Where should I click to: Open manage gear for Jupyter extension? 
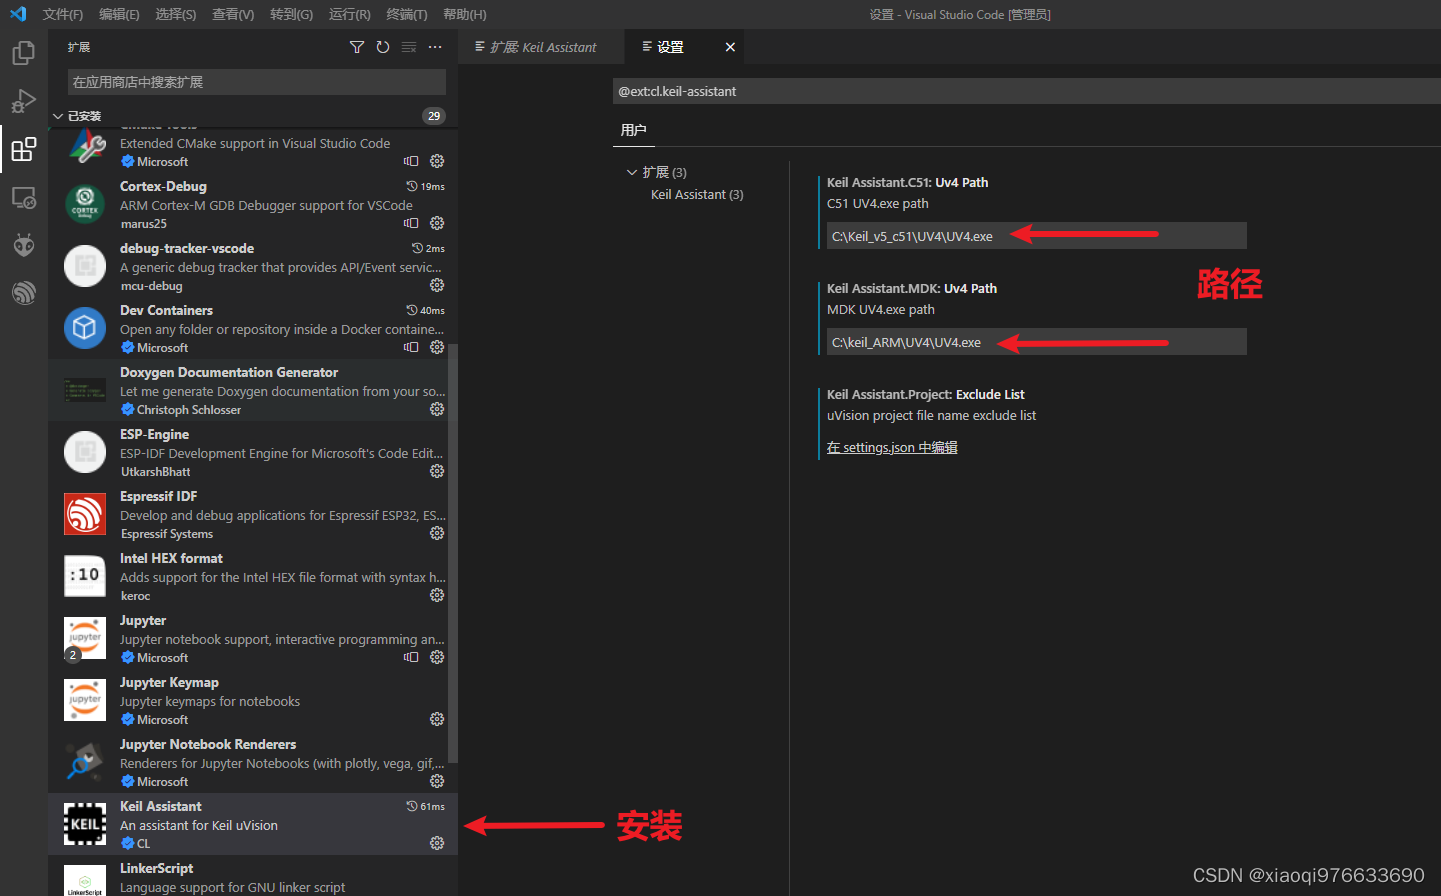pos(437,657)
